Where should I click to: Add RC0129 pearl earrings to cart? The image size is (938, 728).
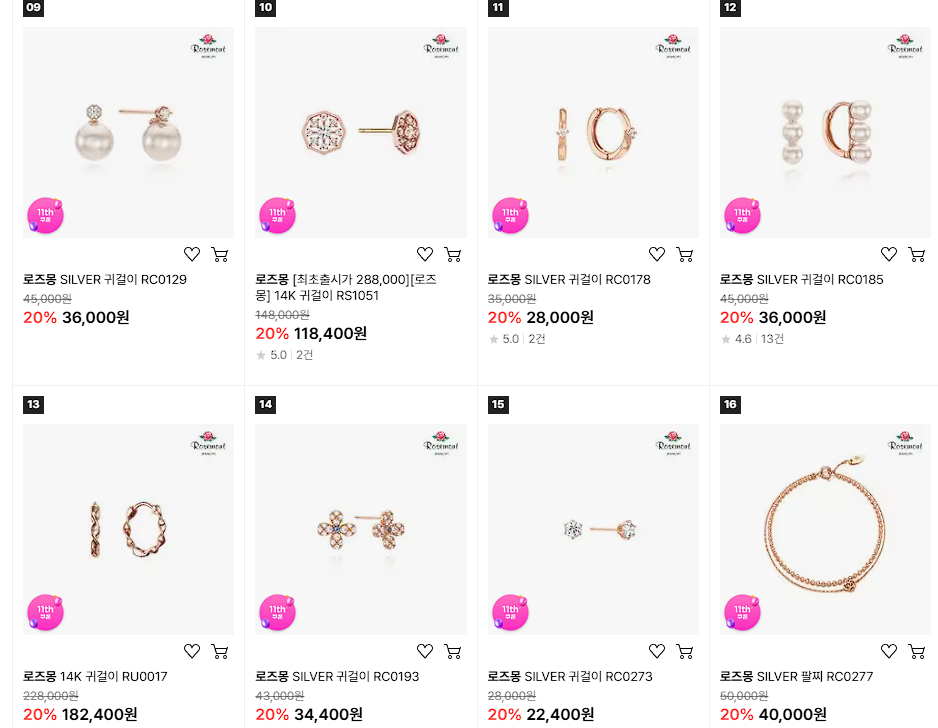(x=220, y=254)
